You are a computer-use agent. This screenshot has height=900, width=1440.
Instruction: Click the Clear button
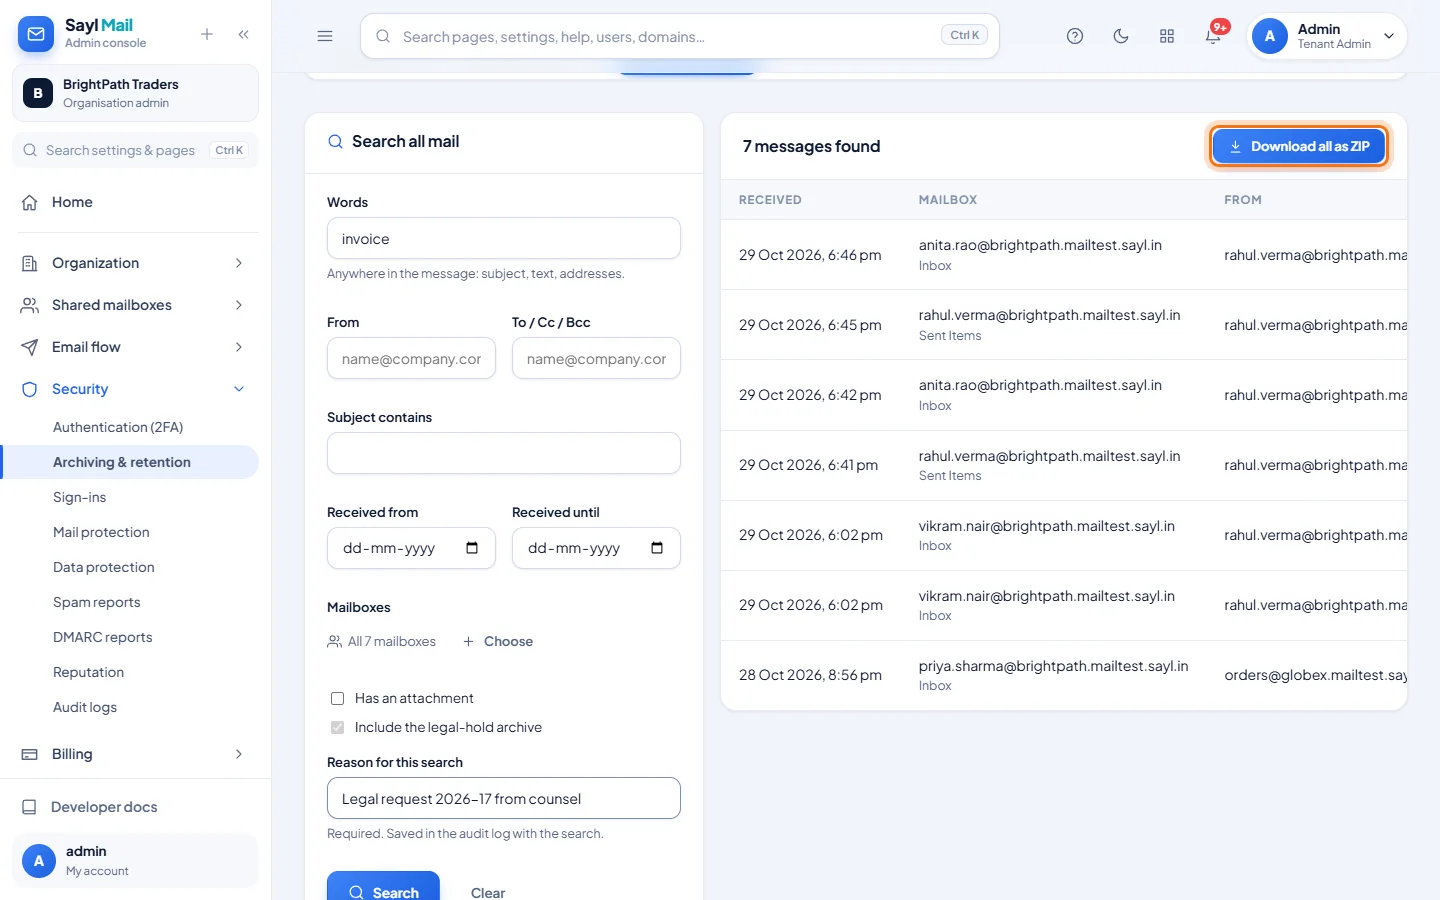pyautogui.click(x=488, y=892)
